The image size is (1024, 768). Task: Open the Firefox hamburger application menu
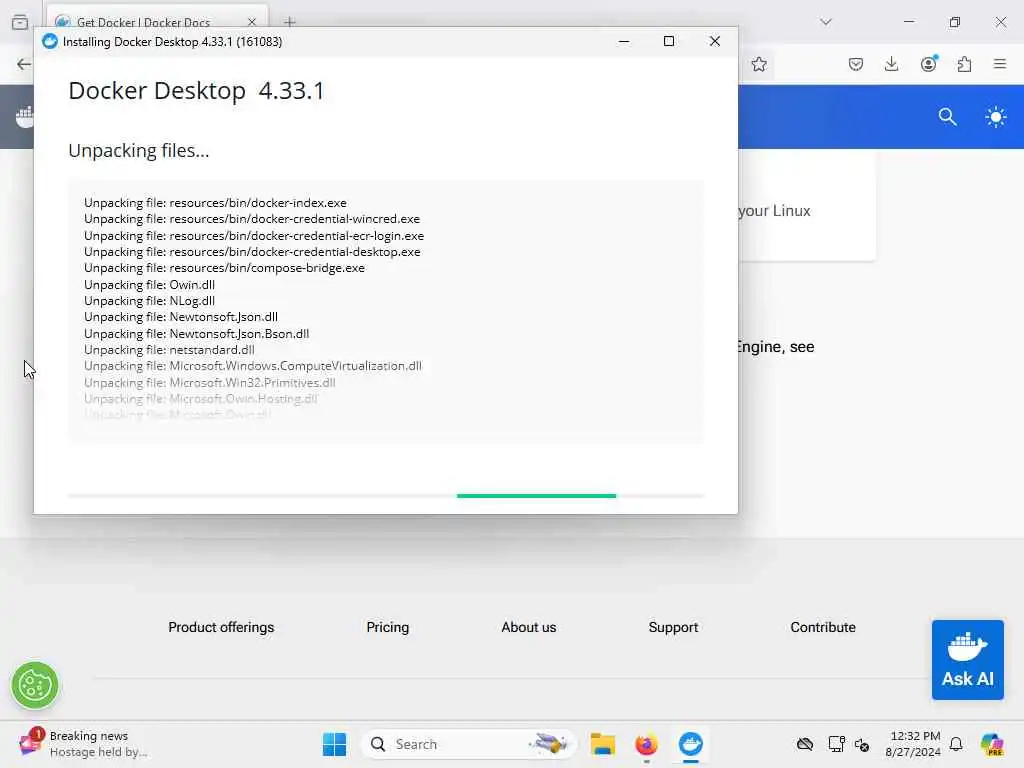(x=1000, y=64)
